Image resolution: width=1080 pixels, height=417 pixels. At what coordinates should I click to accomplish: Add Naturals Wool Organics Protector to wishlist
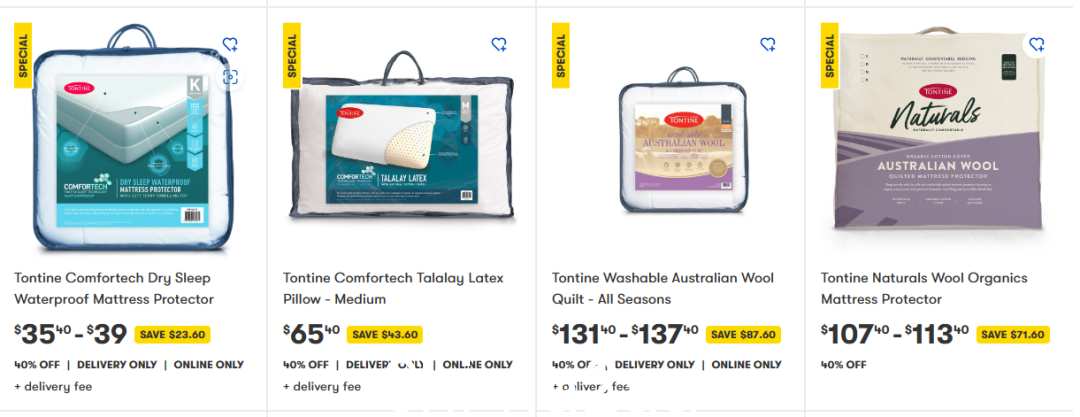(x=1036, y=45)
